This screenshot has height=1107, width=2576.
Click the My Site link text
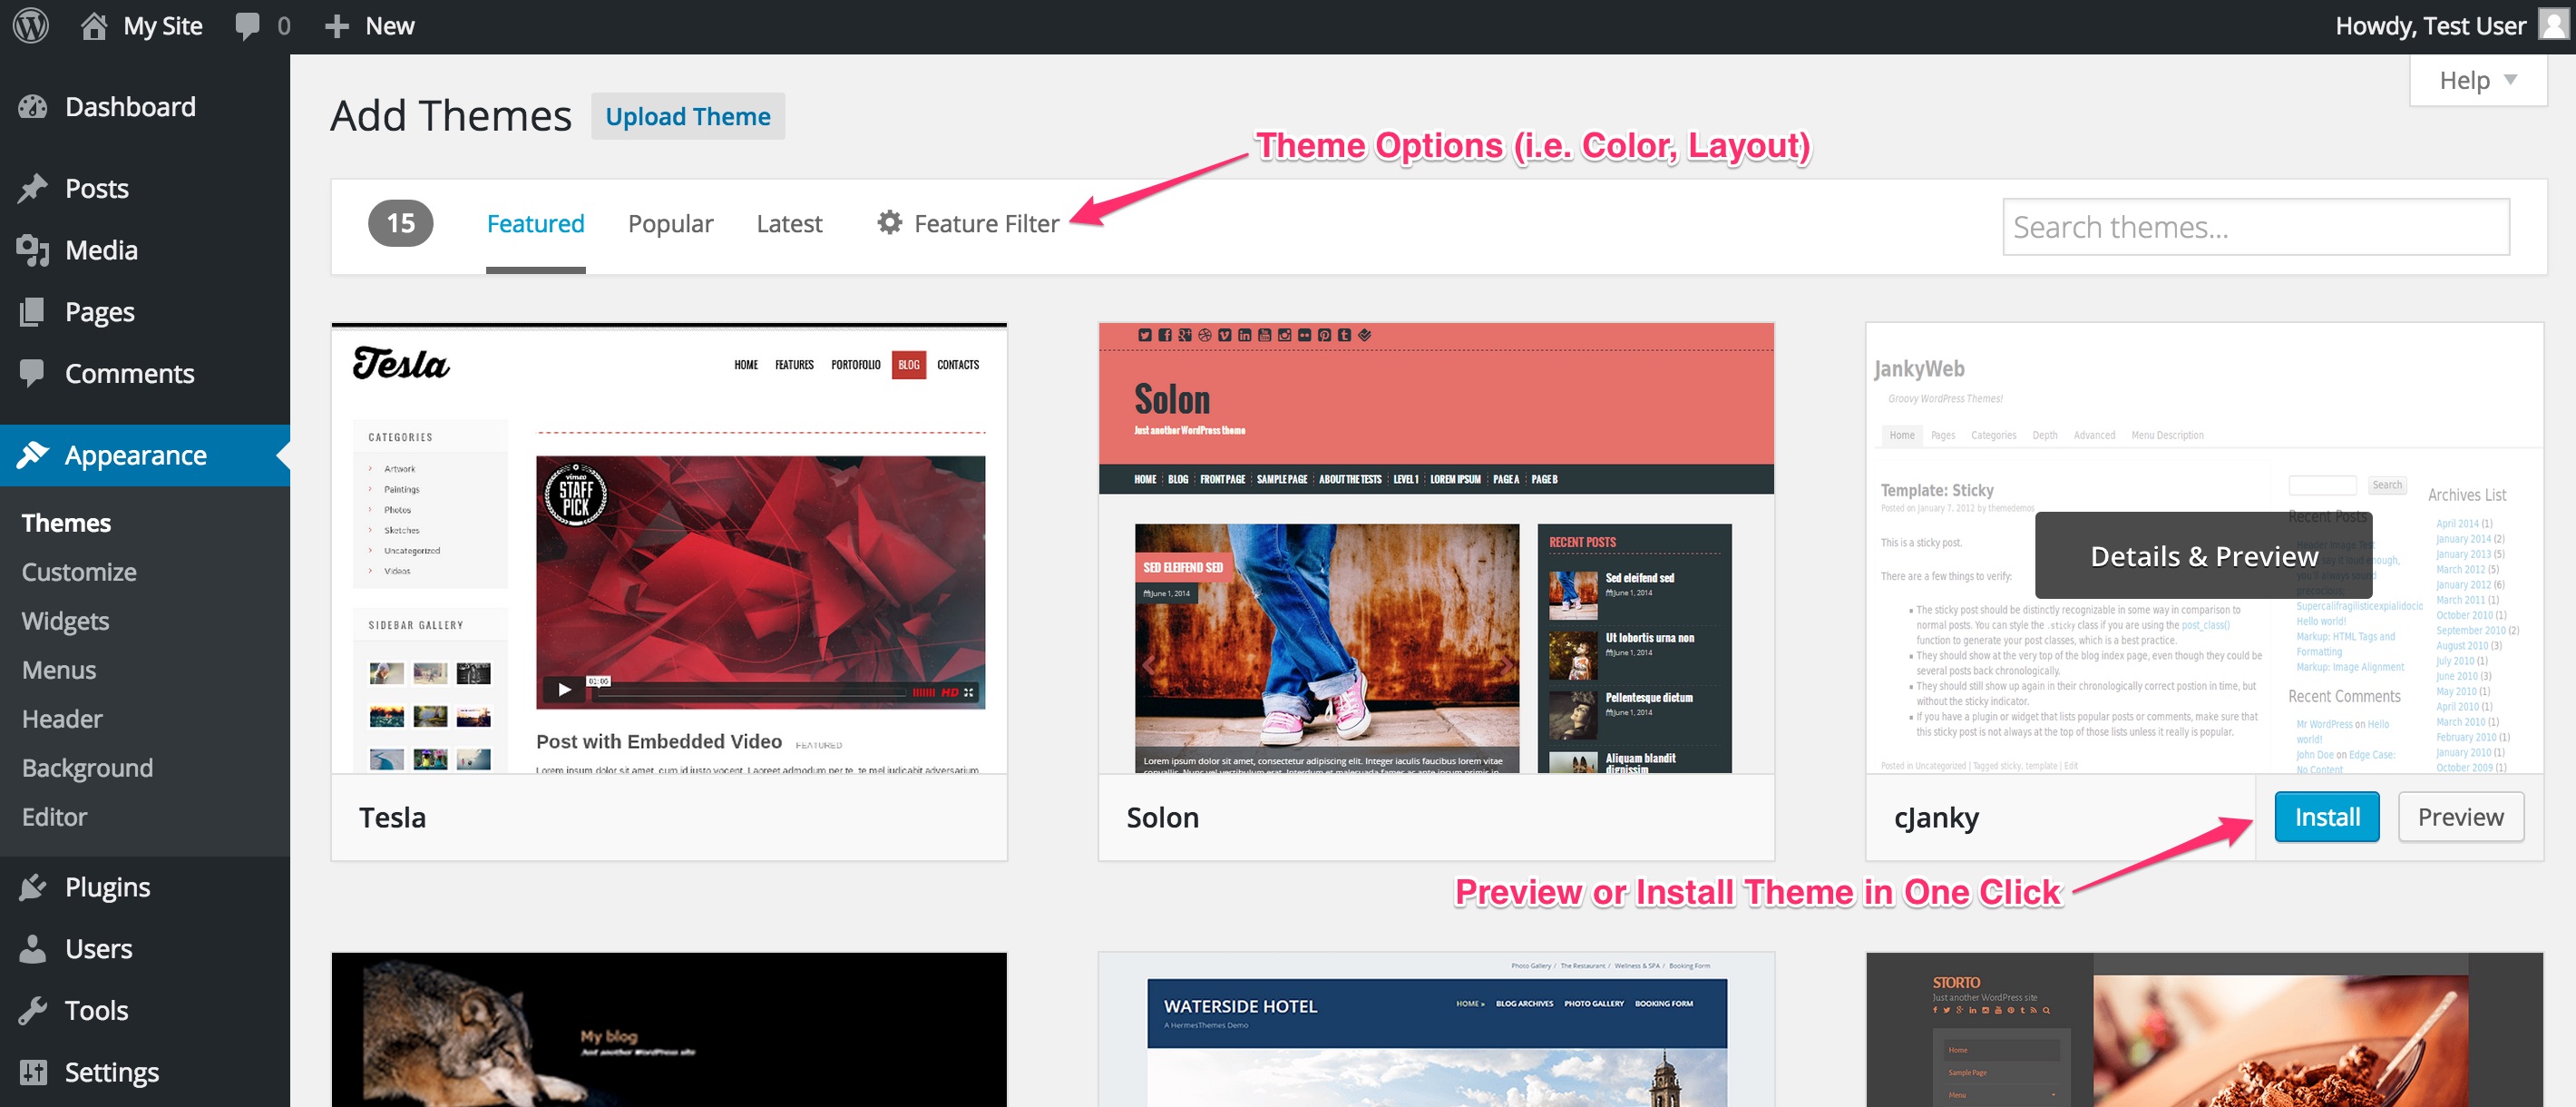coord(162,26)
